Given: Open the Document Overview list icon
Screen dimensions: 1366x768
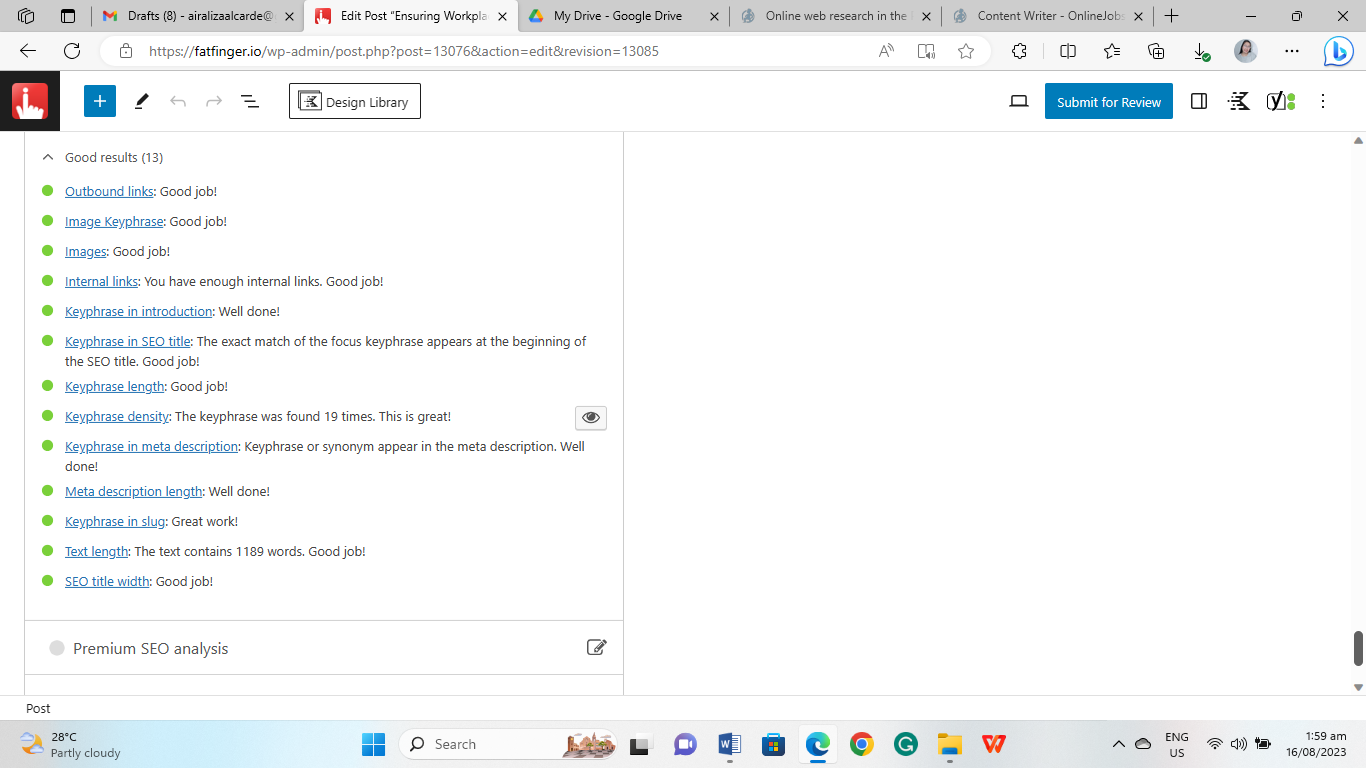Looking at the screenshot, I should click(250, 101).
